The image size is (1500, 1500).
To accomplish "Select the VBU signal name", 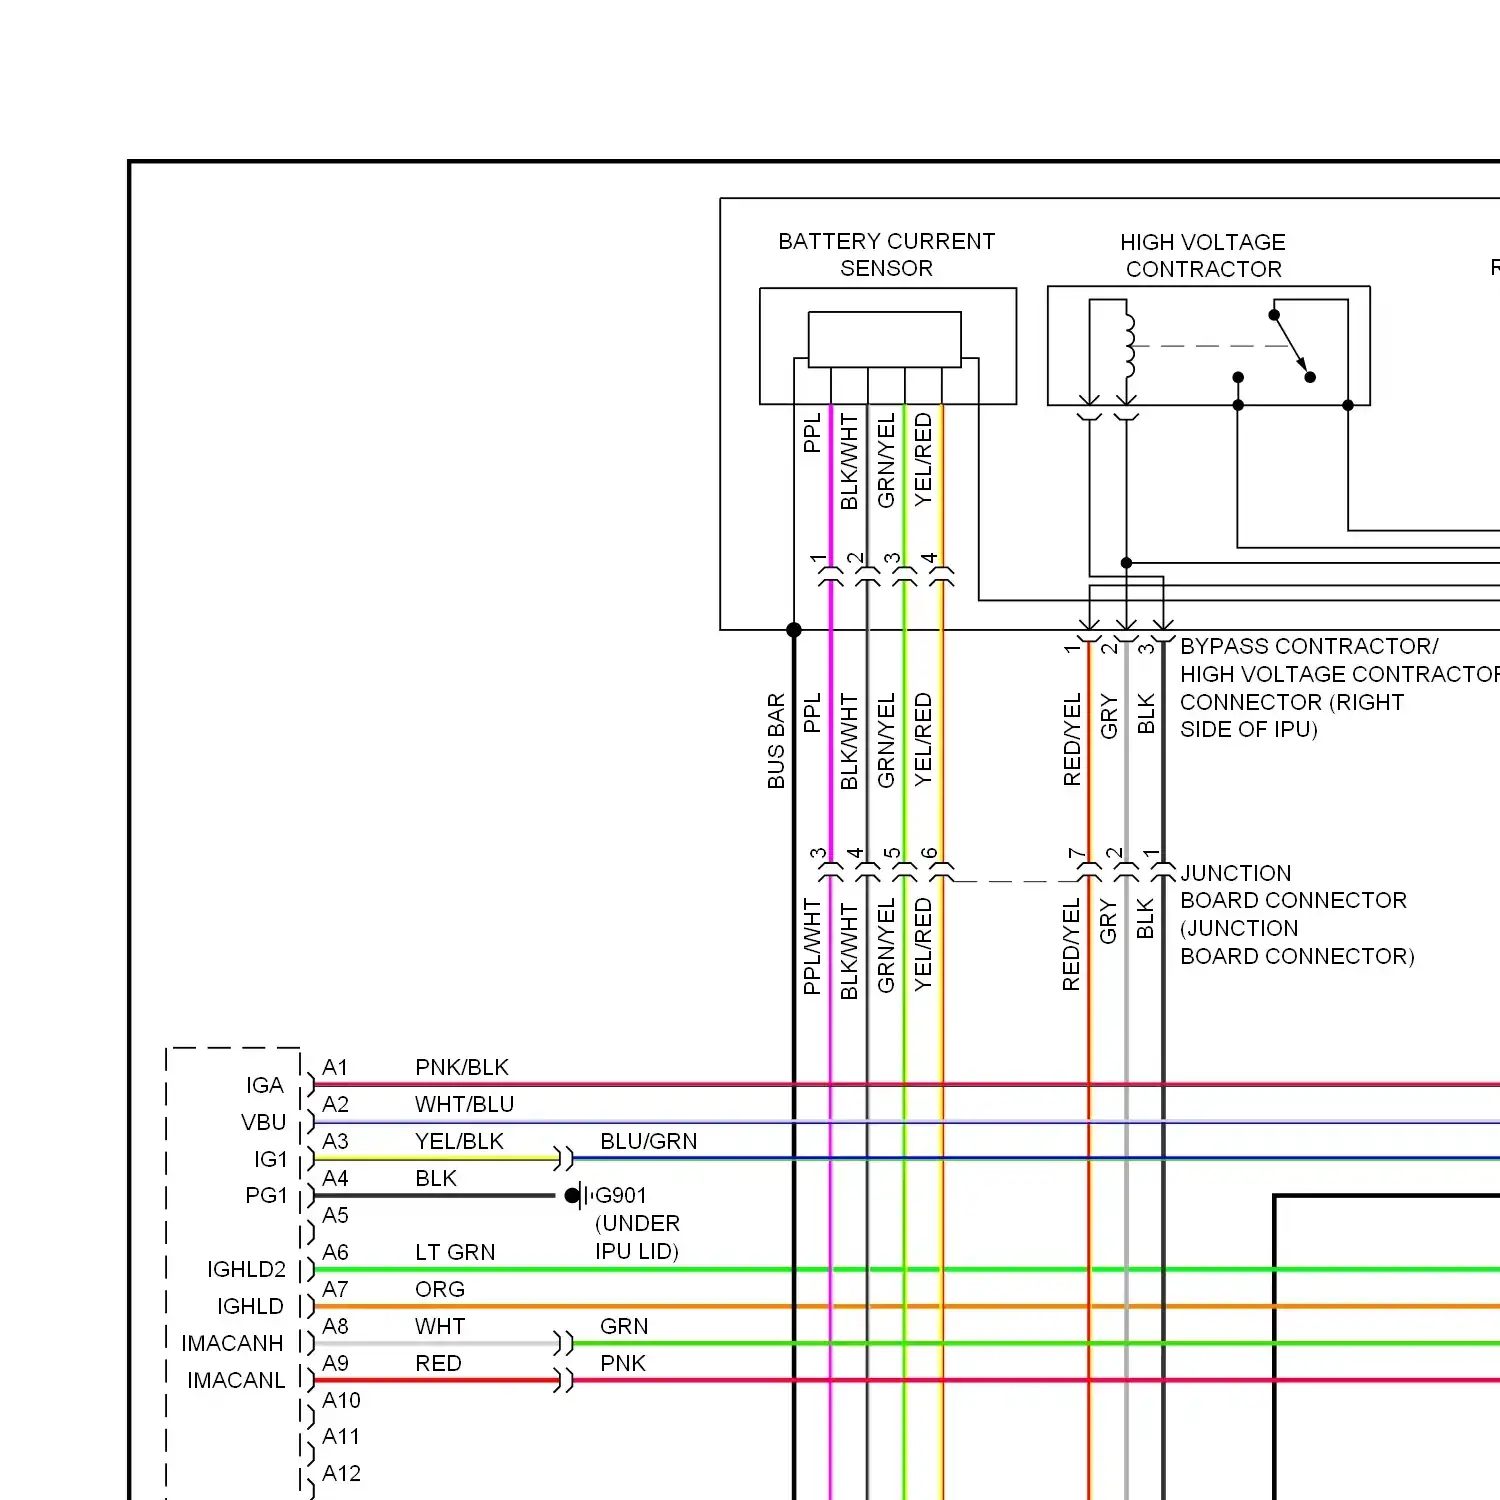I will (263, 1122).
